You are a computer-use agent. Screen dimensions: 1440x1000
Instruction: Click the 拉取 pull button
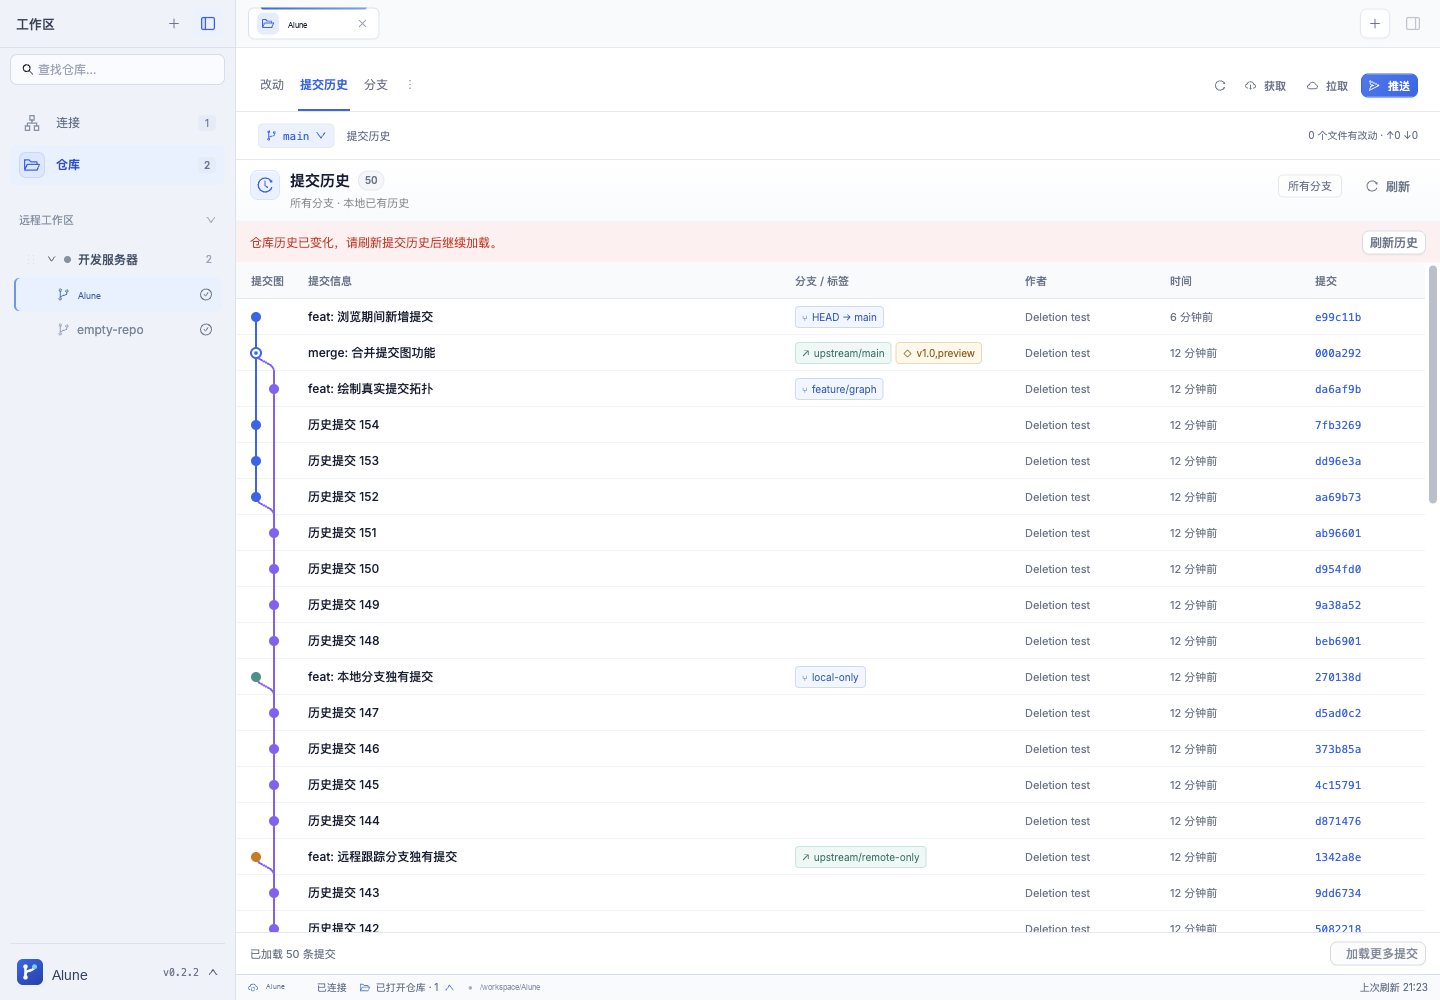[x=1327, y=86]
